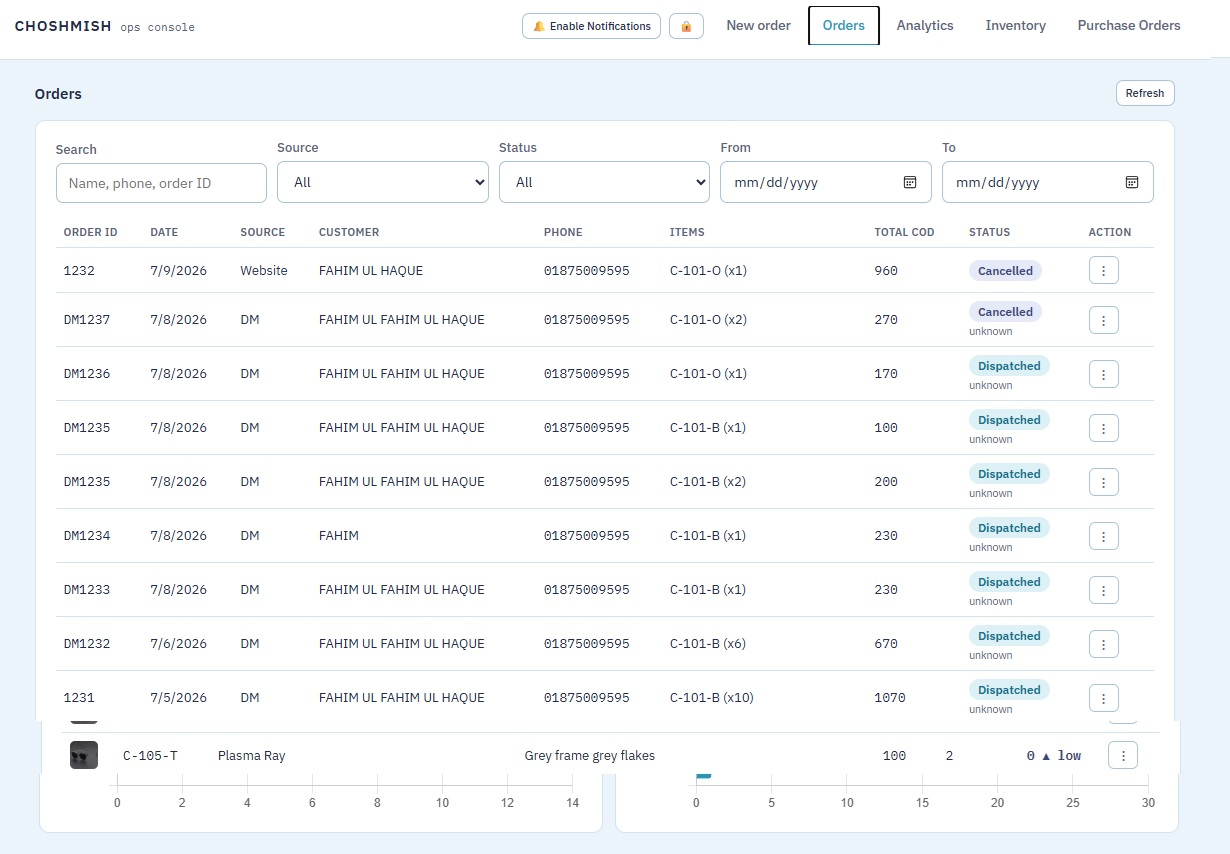Click order ID DM1237 cell

coord(87,320)
